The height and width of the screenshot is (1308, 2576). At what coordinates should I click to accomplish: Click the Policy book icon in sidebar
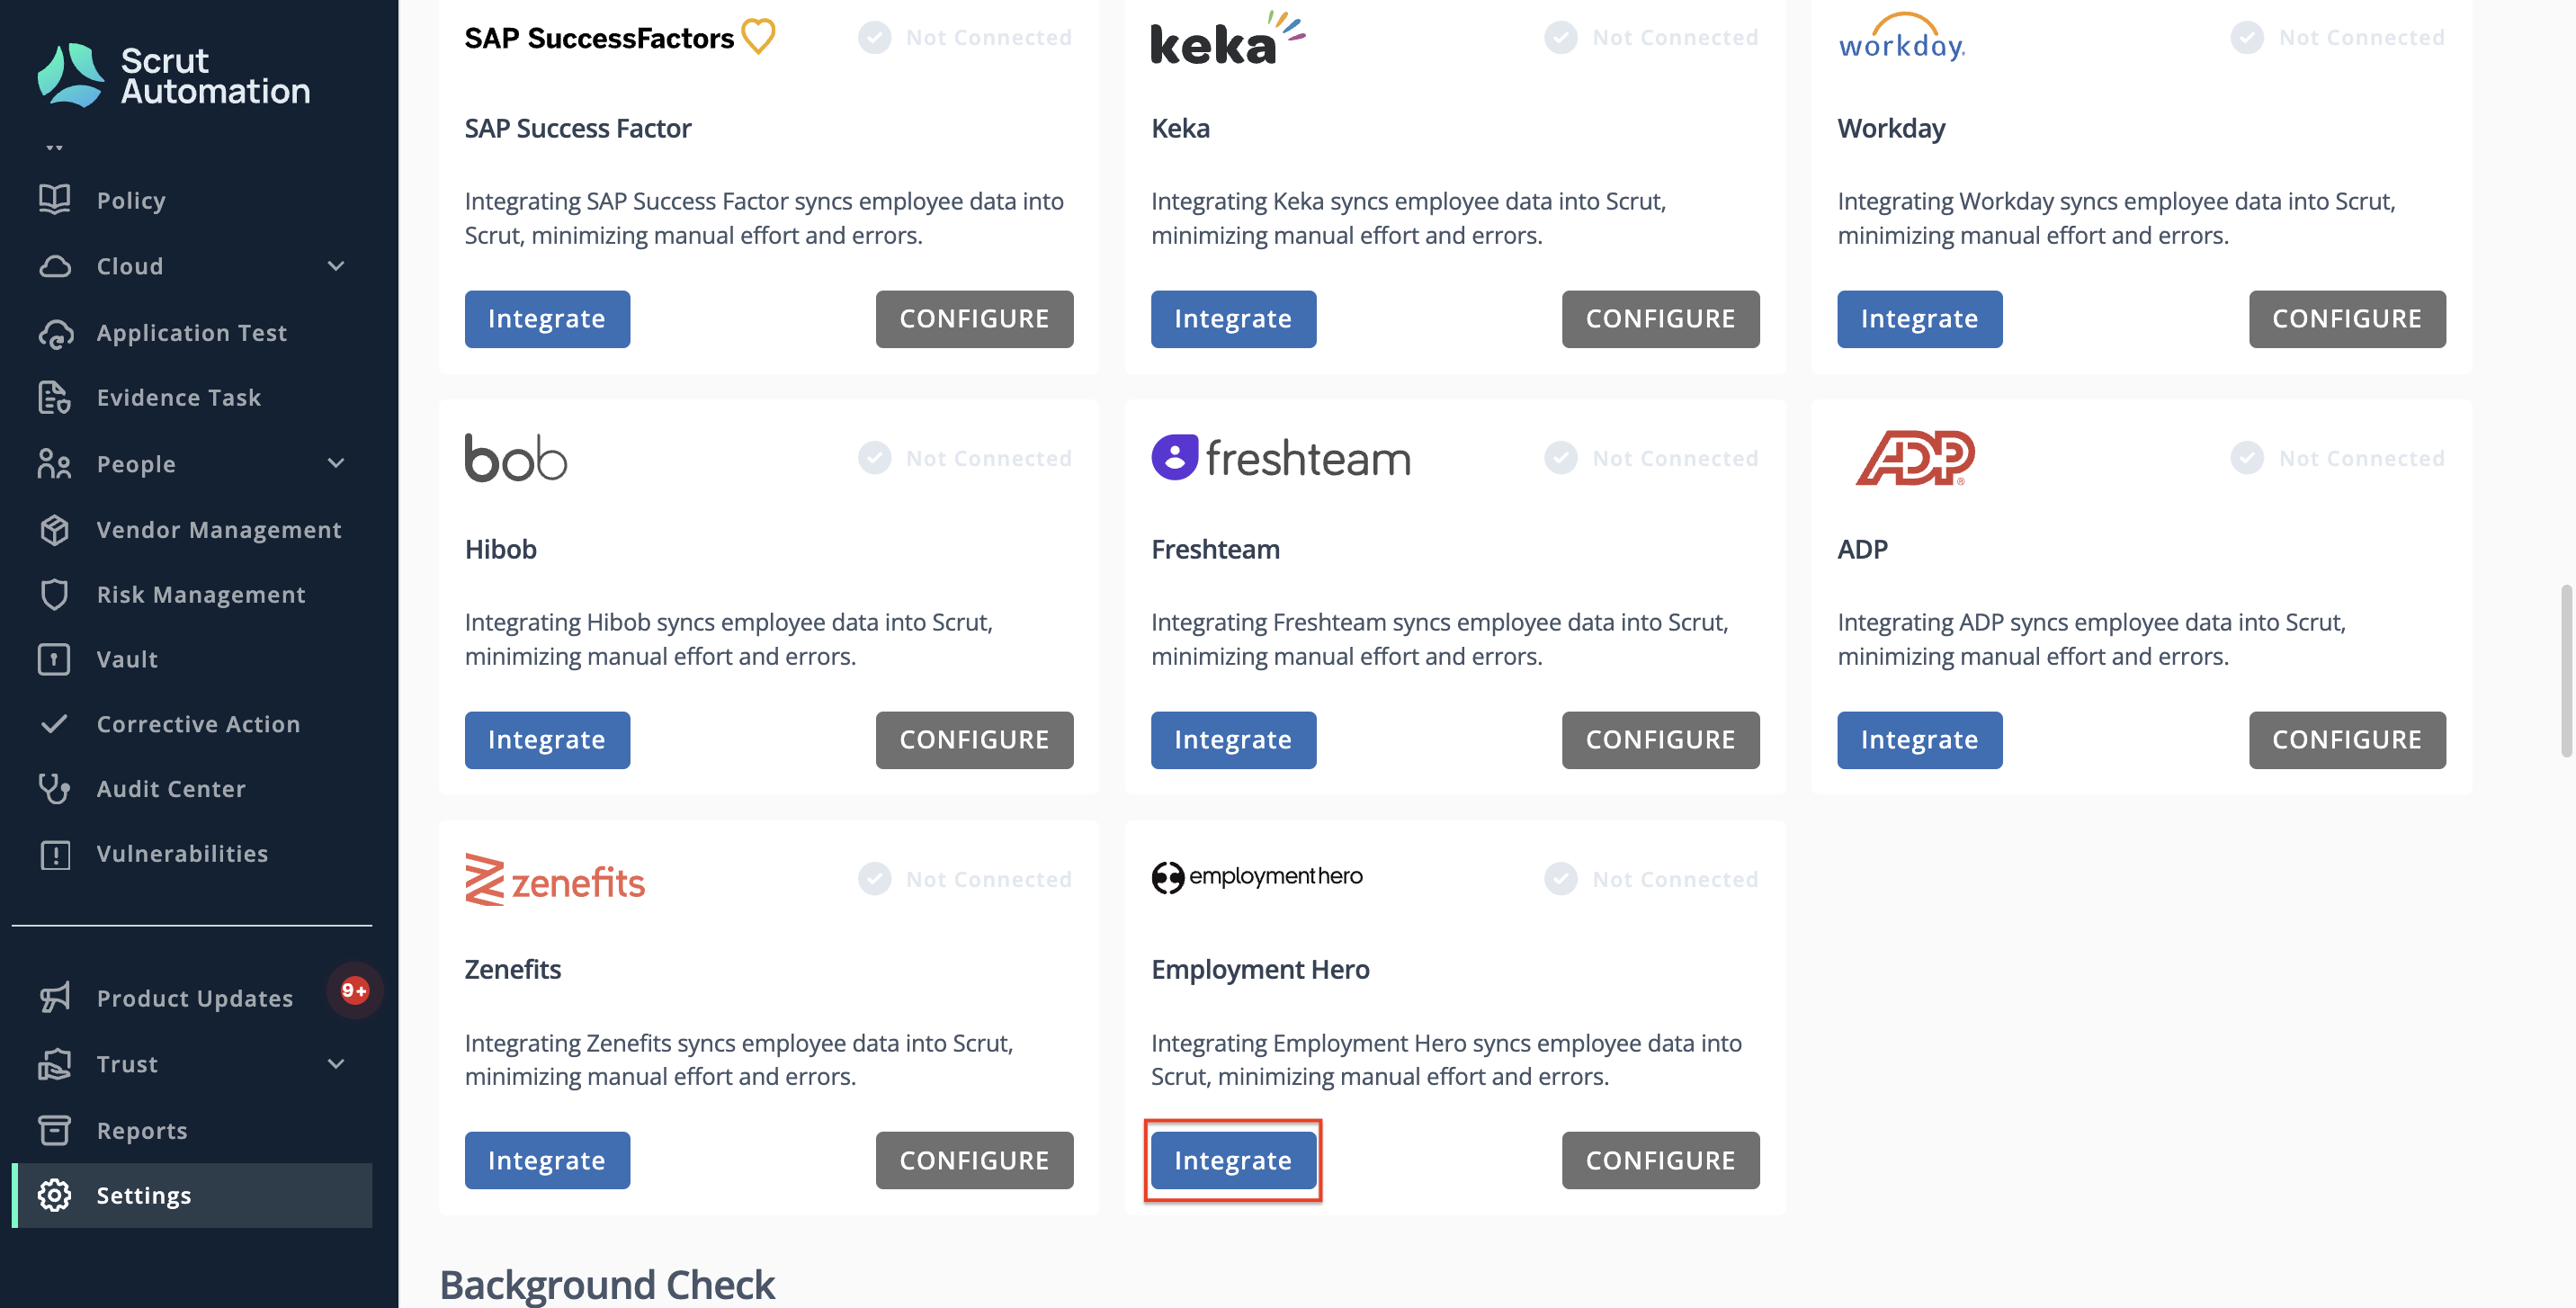pyautogui.click(x=55, y=200)
